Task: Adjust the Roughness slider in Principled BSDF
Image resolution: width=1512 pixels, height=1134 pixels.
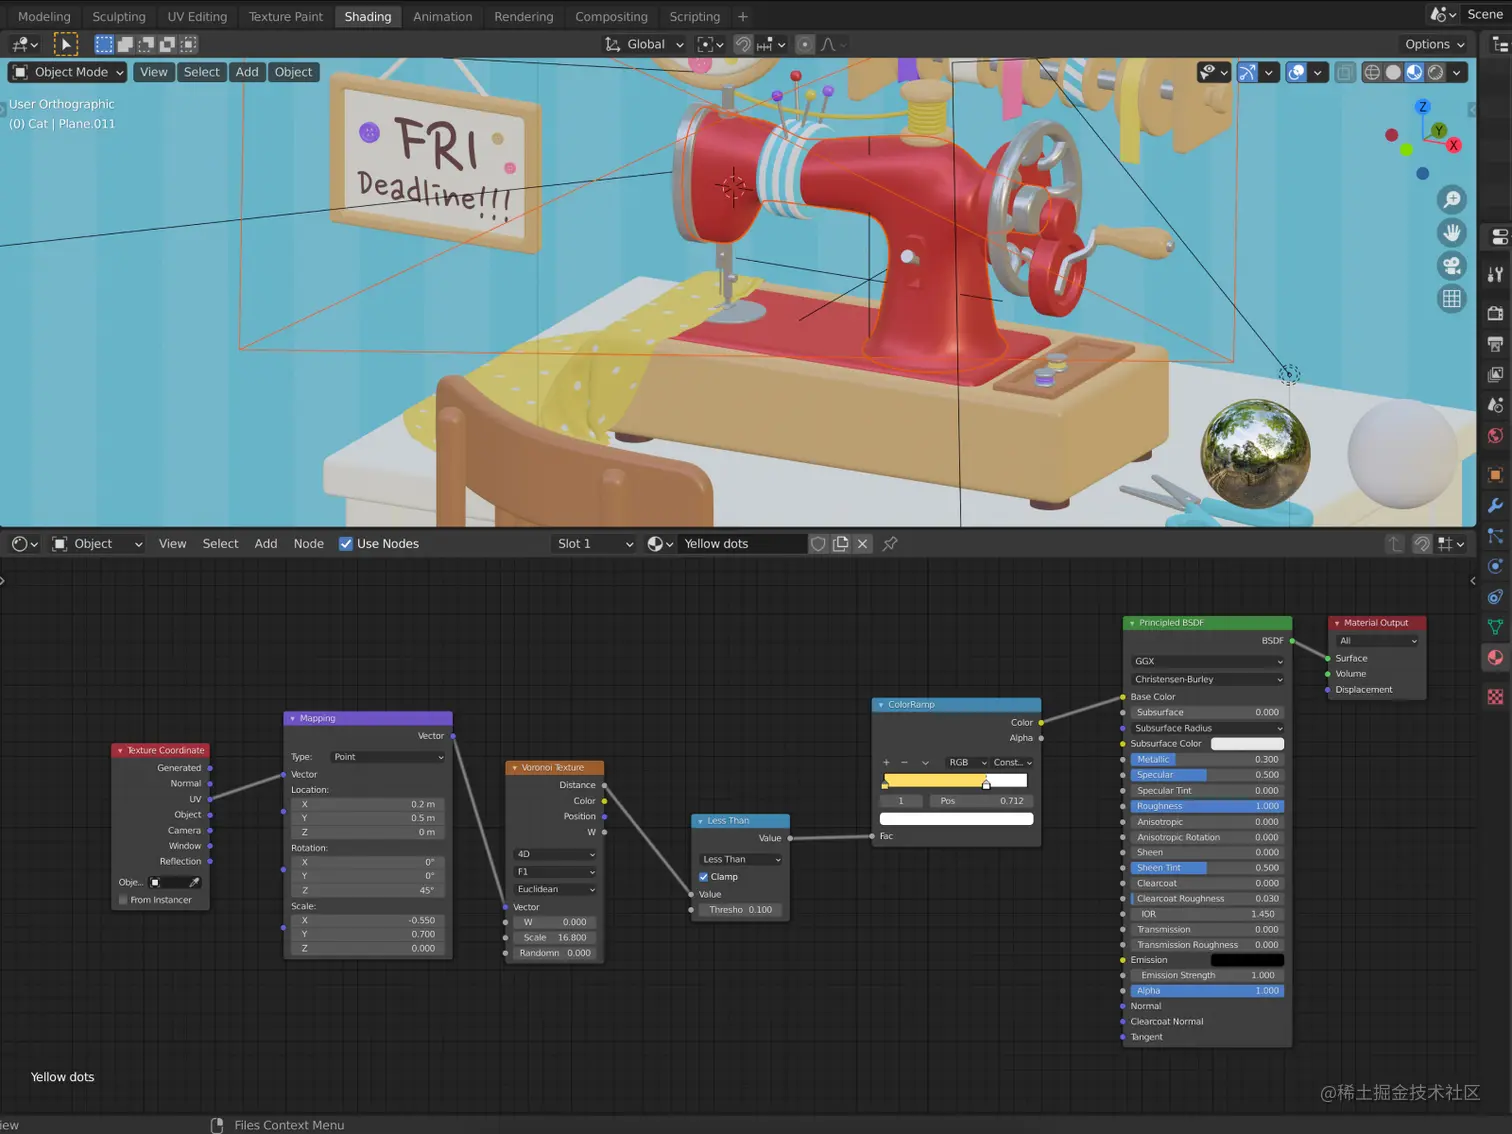Action: [1207, 806]
